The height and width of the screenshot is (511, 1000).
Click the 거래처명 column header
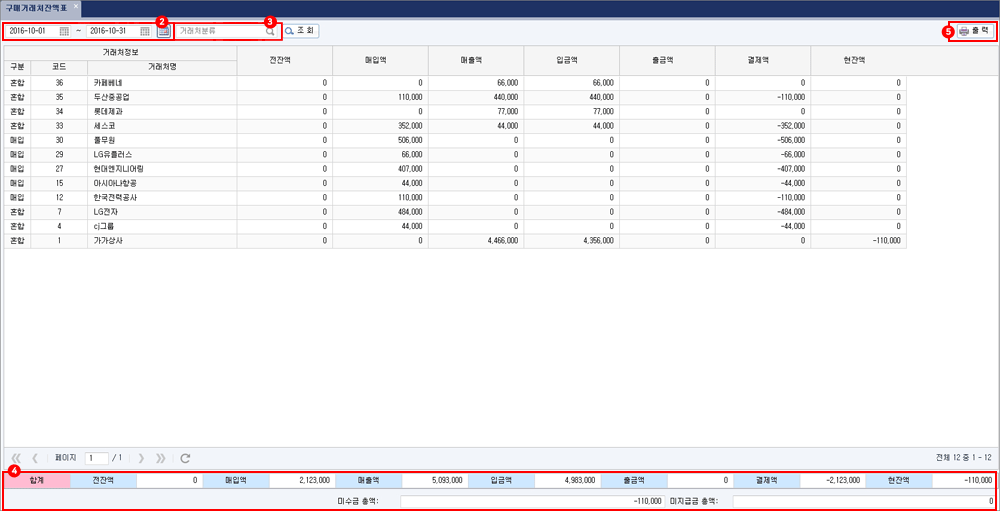tap(162, 67)
